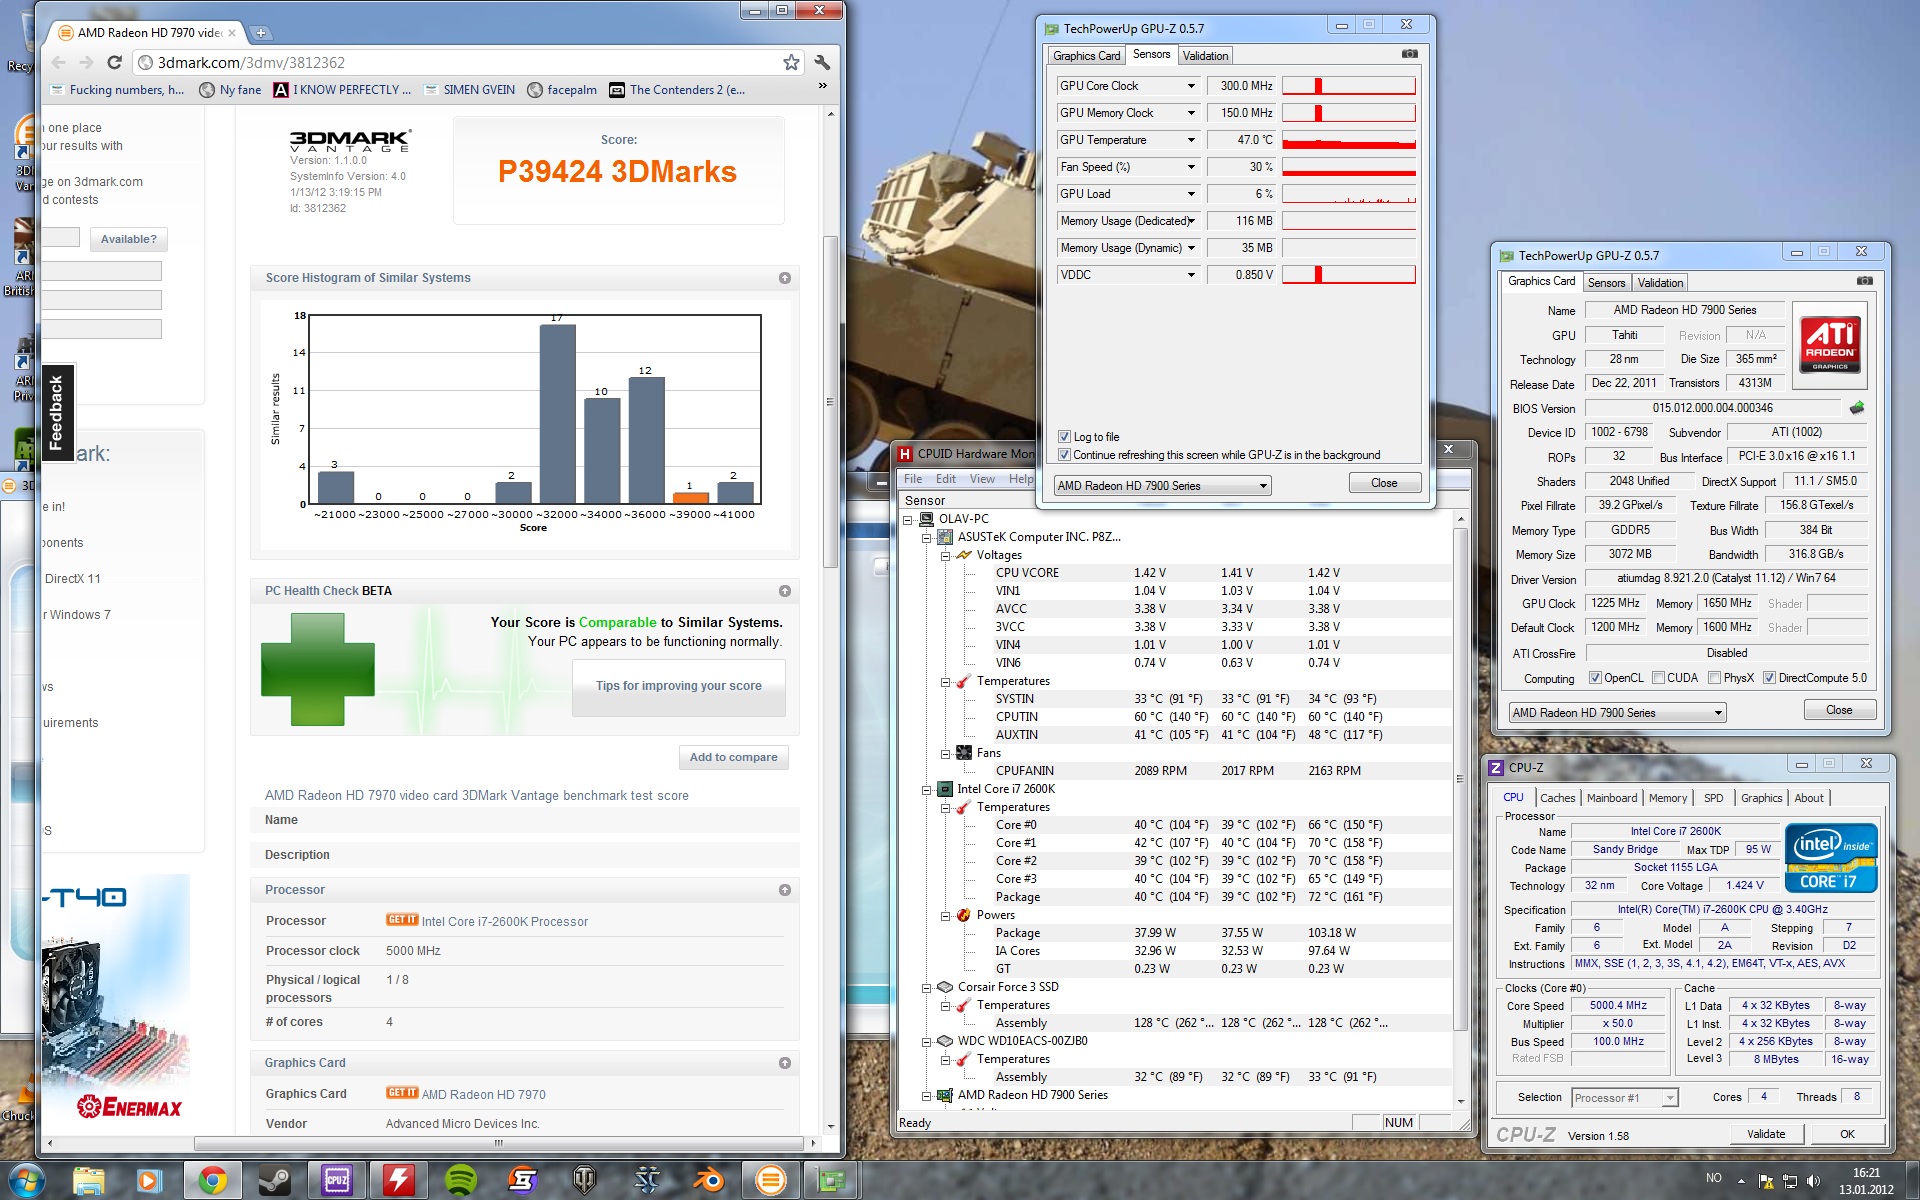1920x1200 pixels.
Task: Switch to CPU-Z taskbar button
Action: click(336, 1181)
